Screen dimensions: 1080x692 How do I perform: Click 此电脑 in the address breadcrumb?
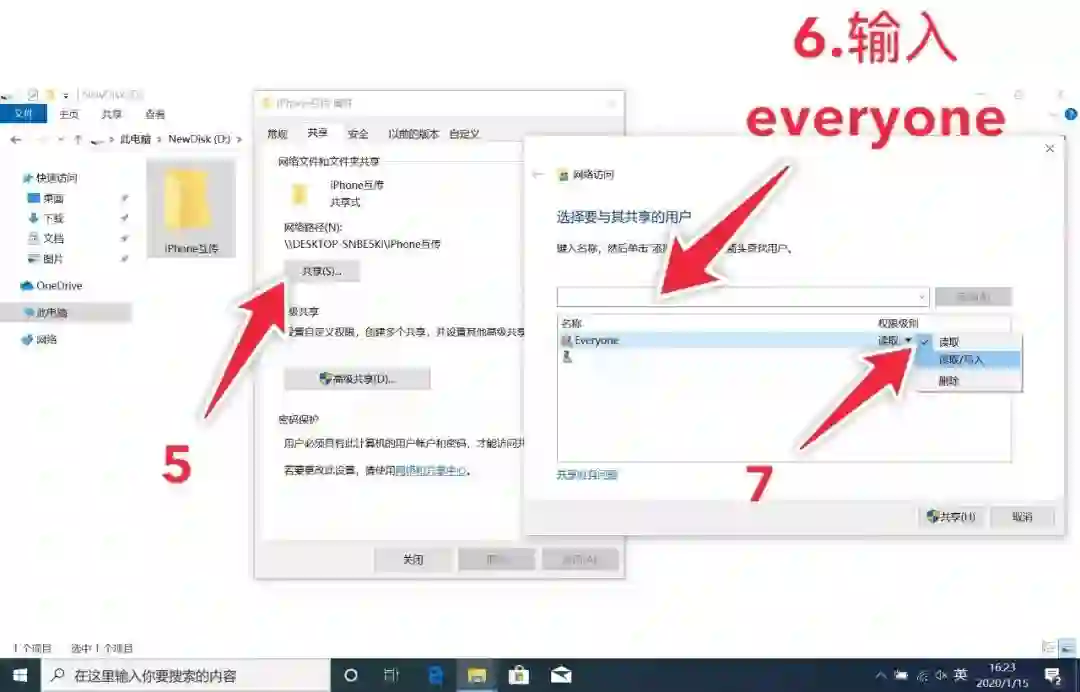pyautogui.click(x=135, y=139)
